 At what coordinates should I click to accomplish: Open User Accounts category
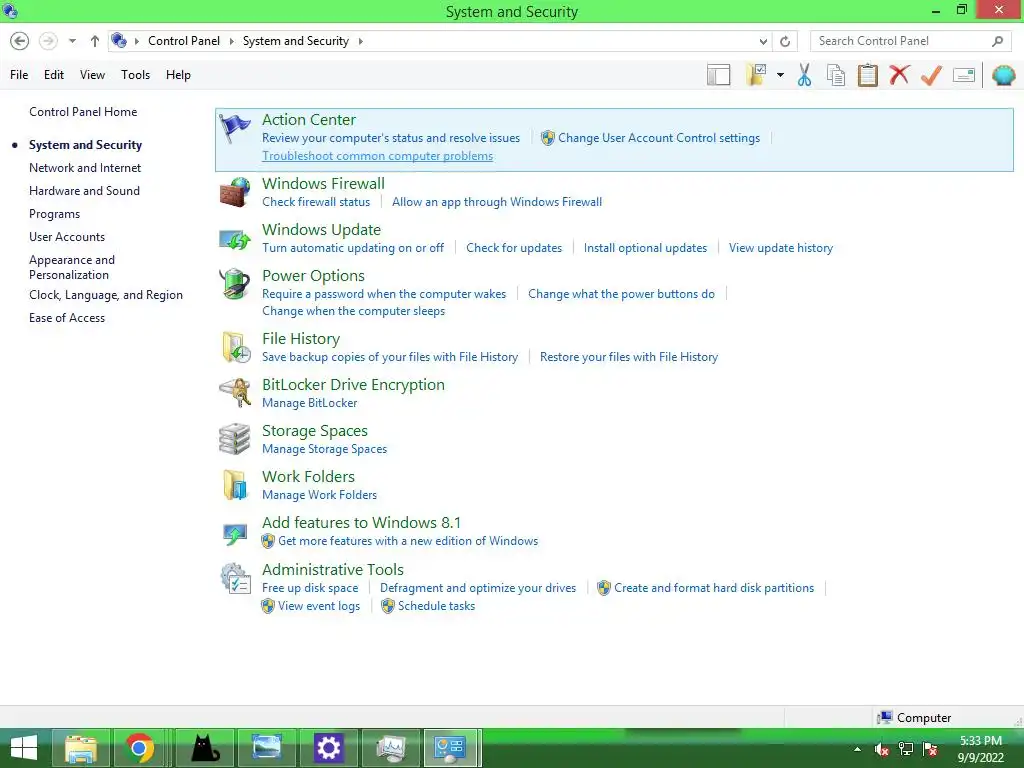coord(67,237)
